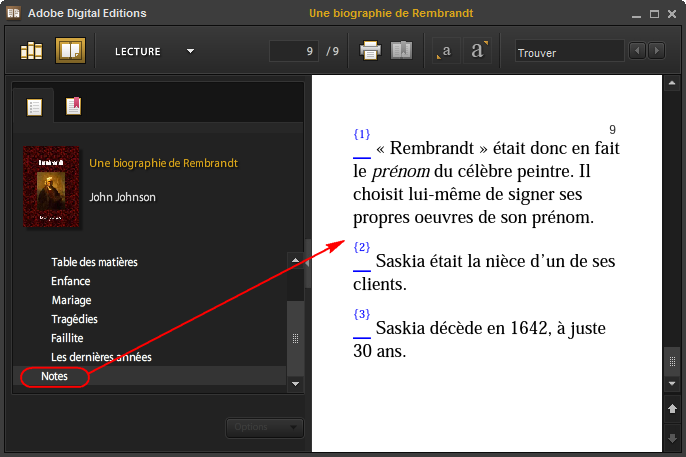Go to previous search result arrow

637,51
